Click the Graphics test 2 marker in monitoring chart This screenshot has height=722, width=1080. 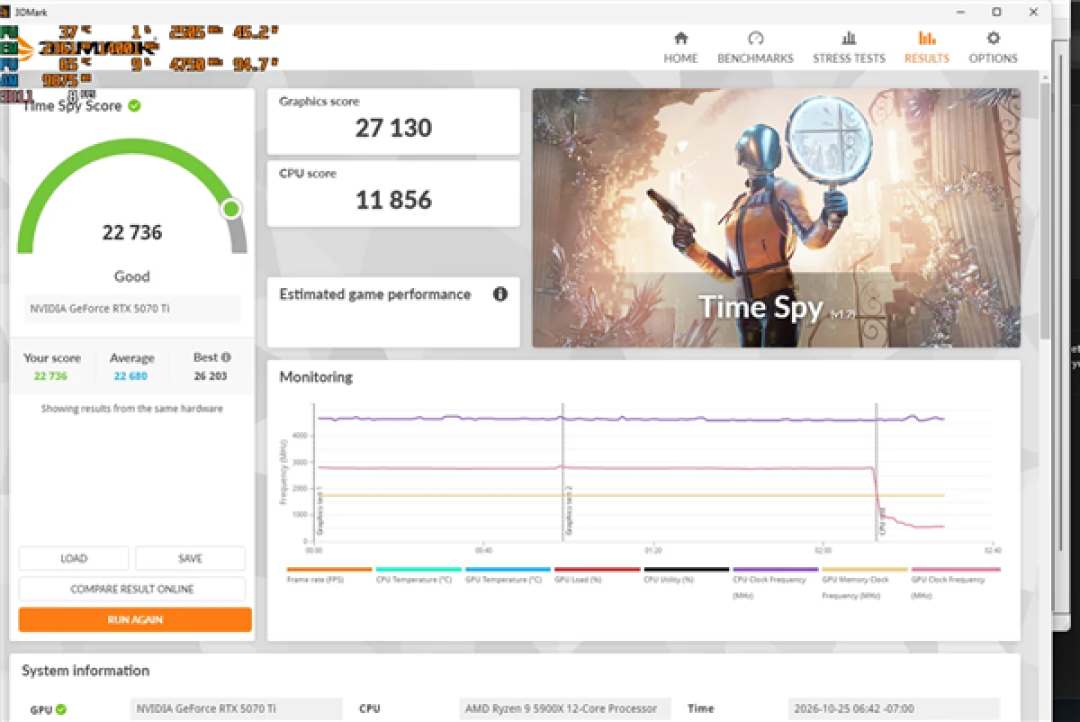coord(563,472)
